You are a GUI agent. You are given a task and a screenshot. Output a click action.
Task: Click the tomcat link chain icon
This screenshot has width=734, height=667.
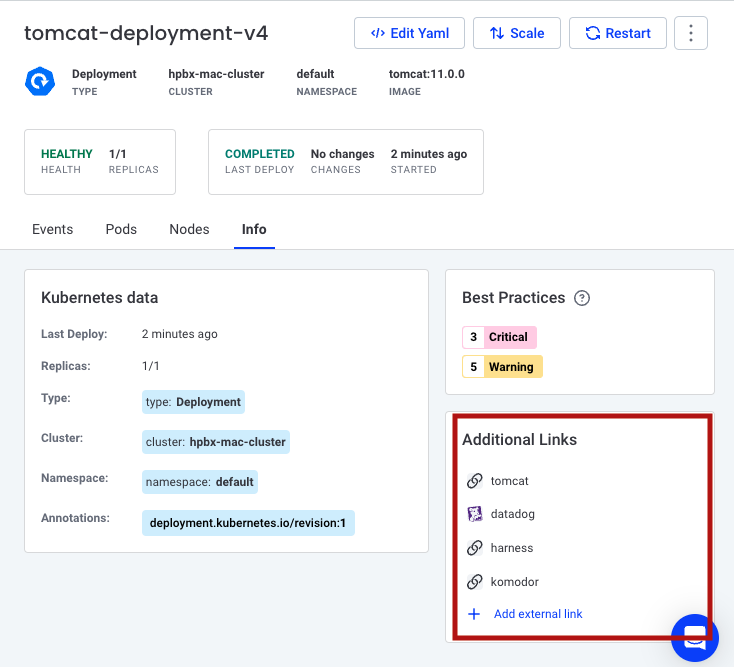pos(475,481)
